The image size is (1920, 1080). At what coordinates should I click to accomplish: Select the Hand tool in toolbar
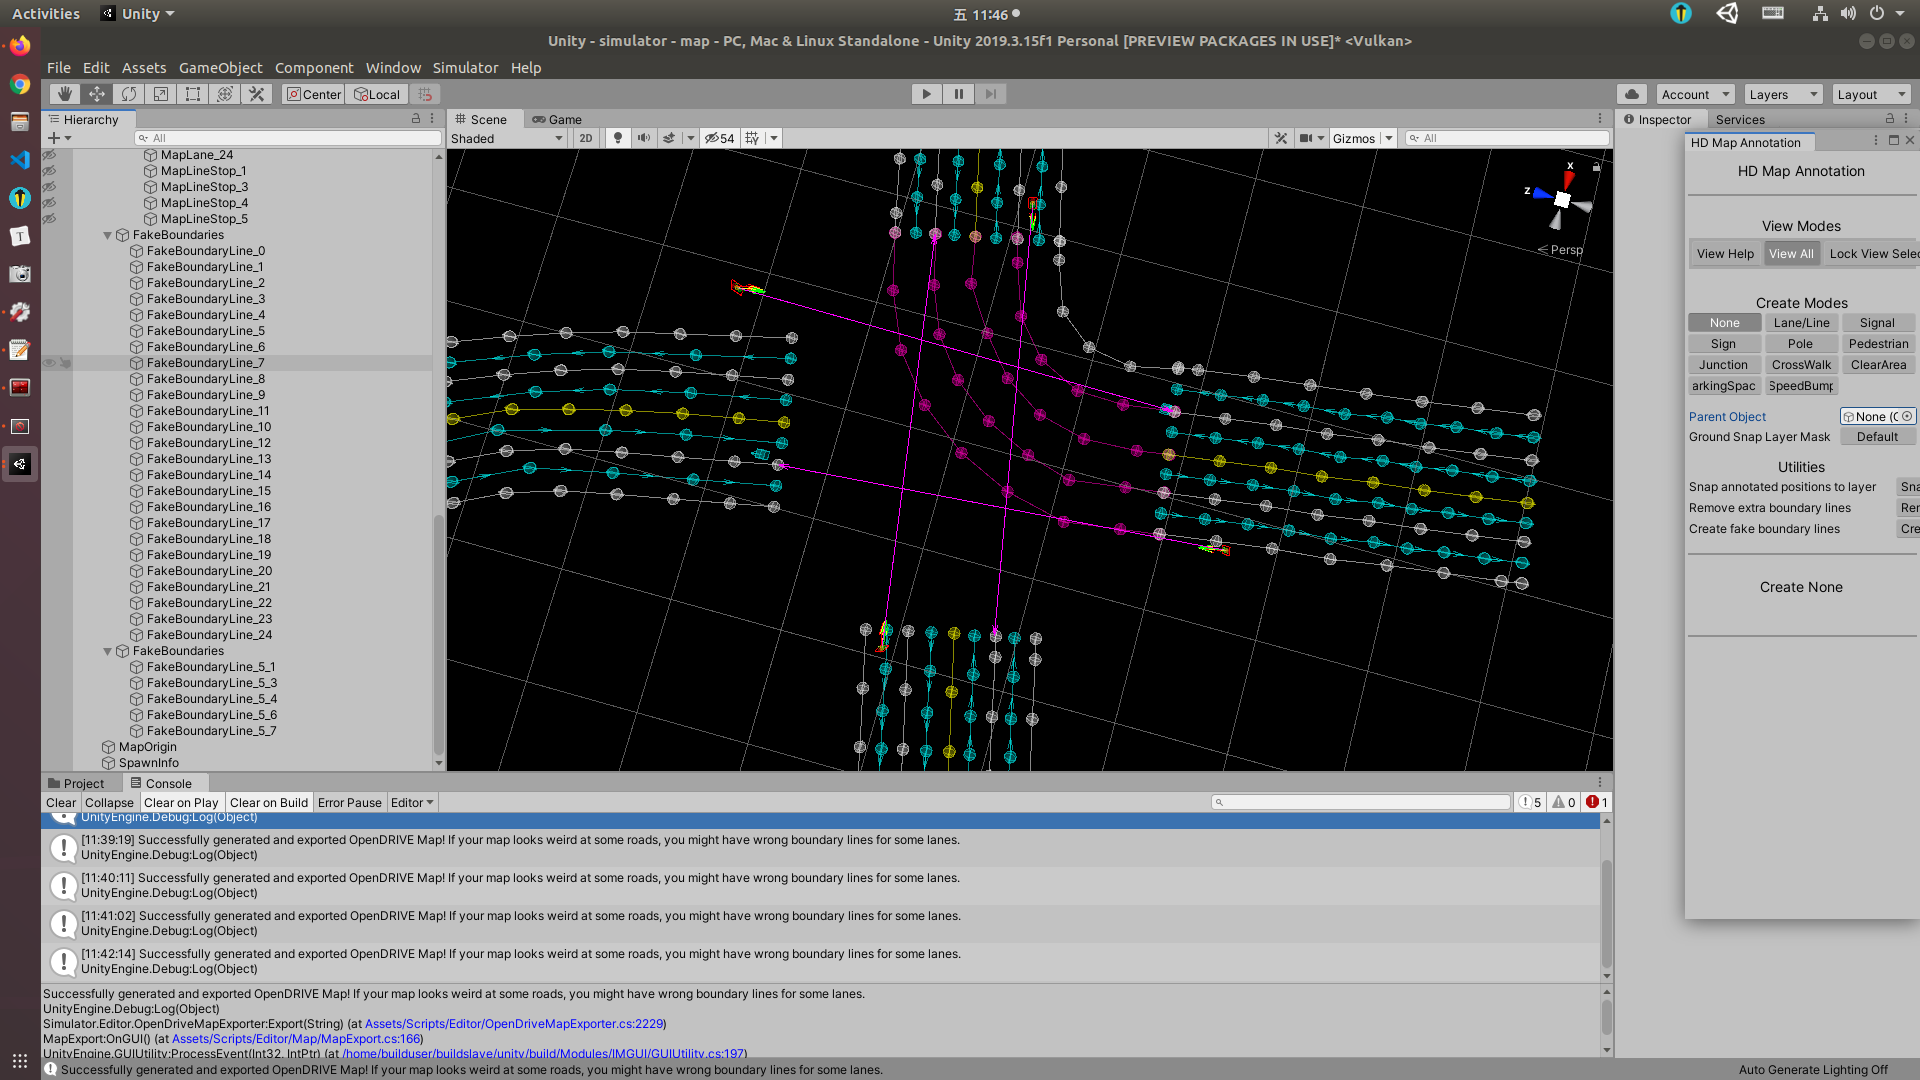[64, 94]
